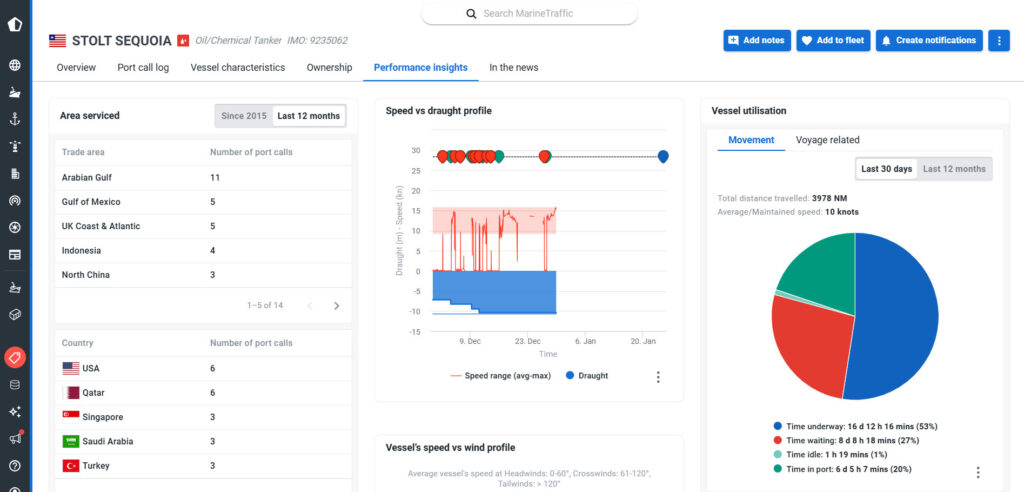Click the magnifier icon in search bar

pos(471,13)
